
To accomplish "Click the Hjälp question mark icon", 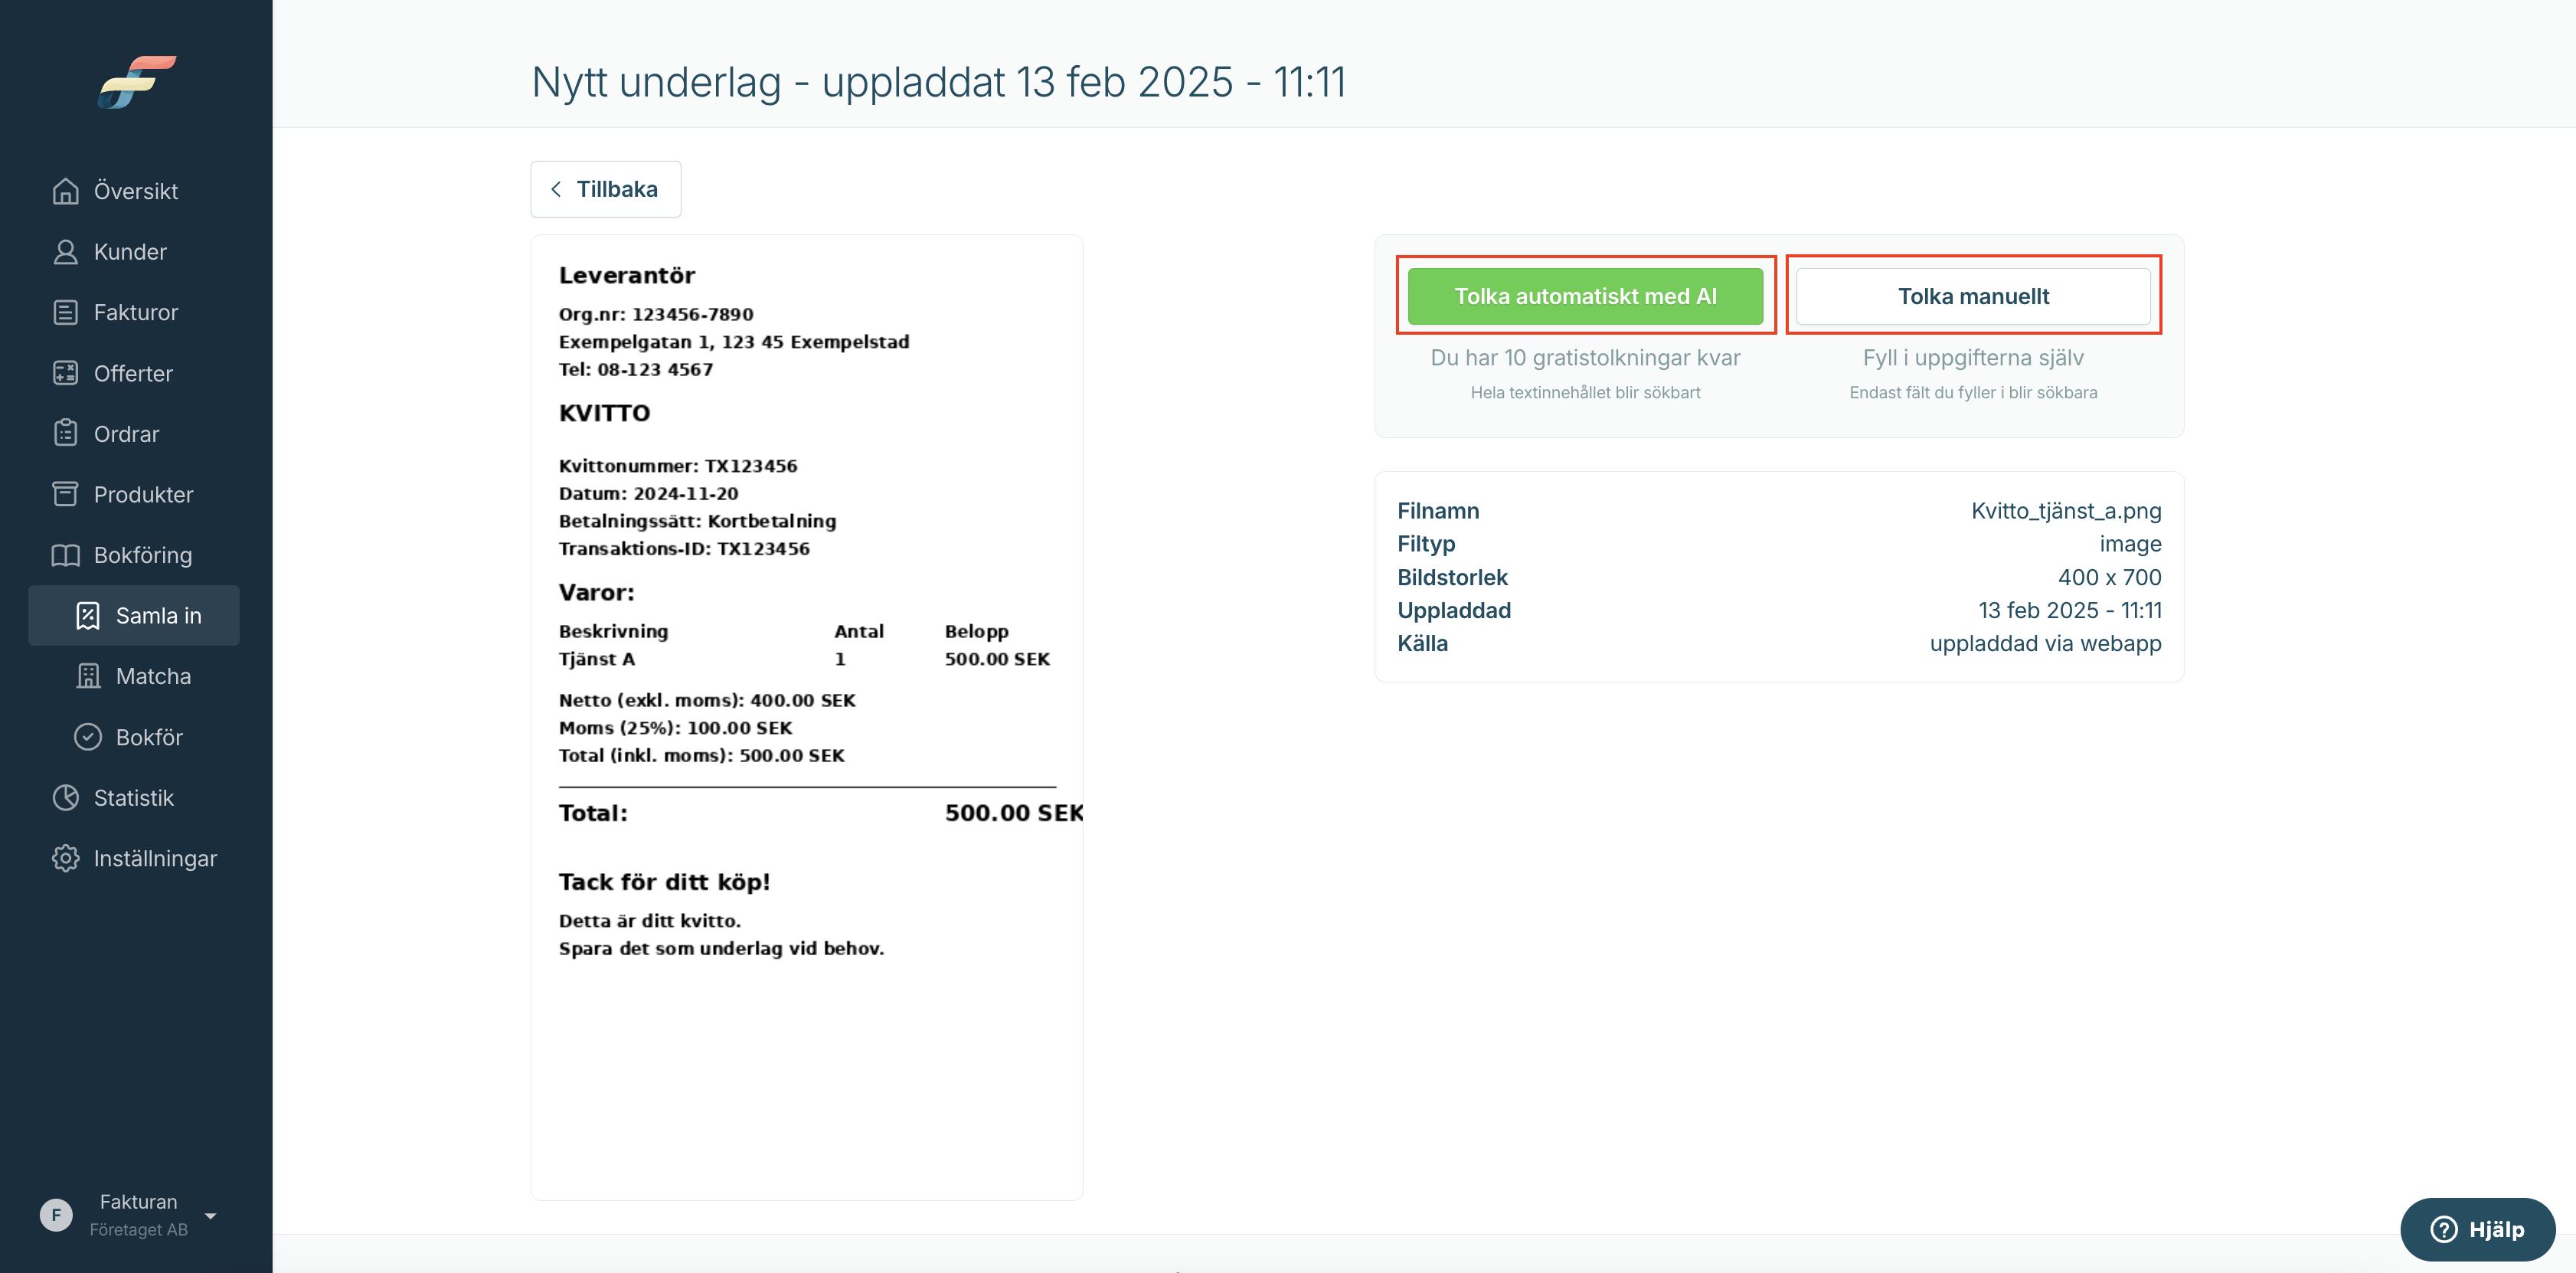I will (2443, 1229).
